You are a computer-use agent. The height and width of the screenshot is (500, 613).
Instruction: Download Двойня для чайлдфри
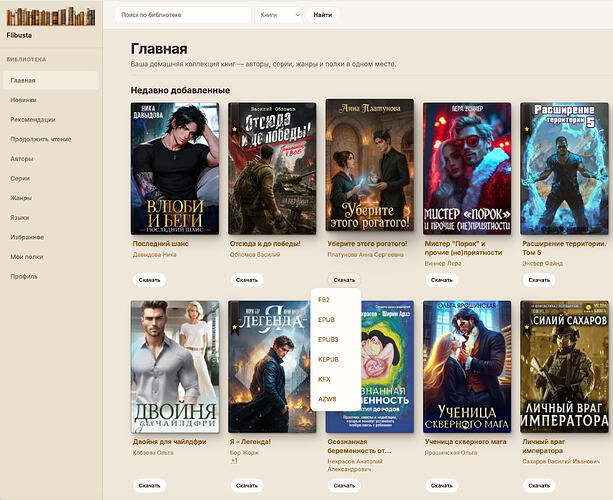(x=149, y=486)
